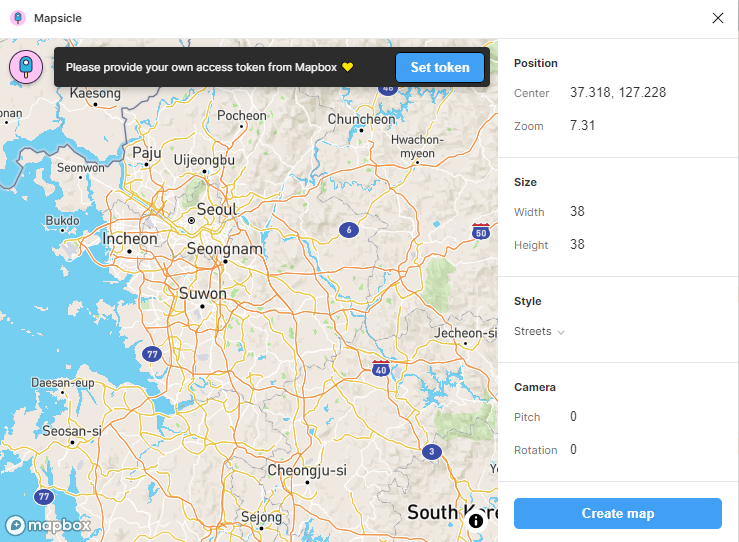The image size is (739, 542).
Task: Click the route 50 highway shield
Action: pos(481,232)
